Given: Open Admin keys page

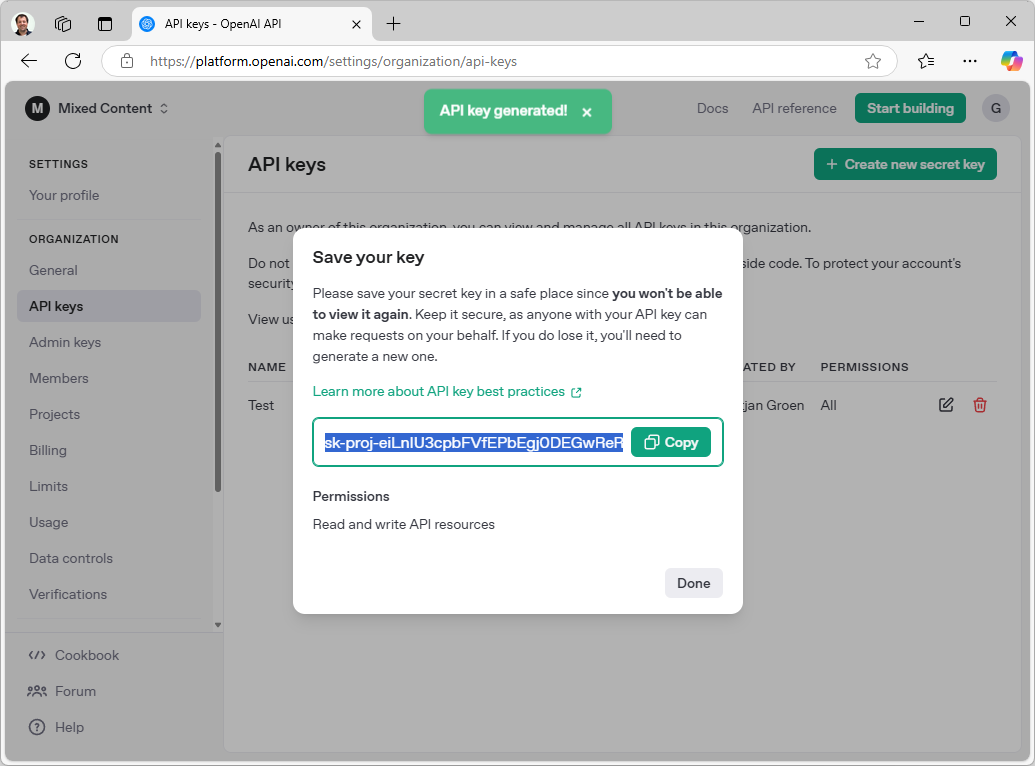Looking at the screenshot, I should point(65,342).
